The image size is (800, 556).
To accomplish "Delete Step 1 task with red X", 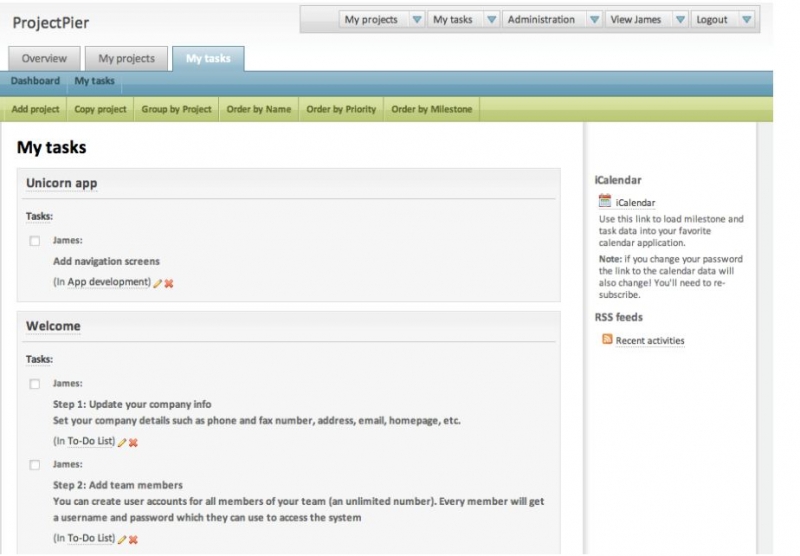I will coord(133,442).
